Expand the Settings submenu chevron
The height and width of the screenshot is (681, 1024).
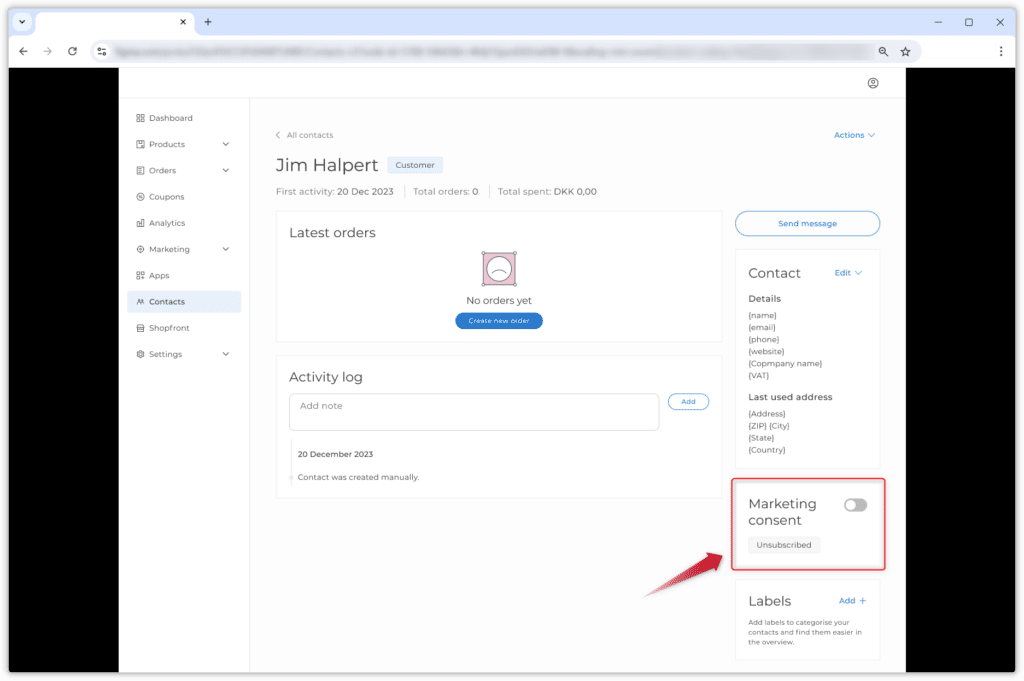coord(226,354)
